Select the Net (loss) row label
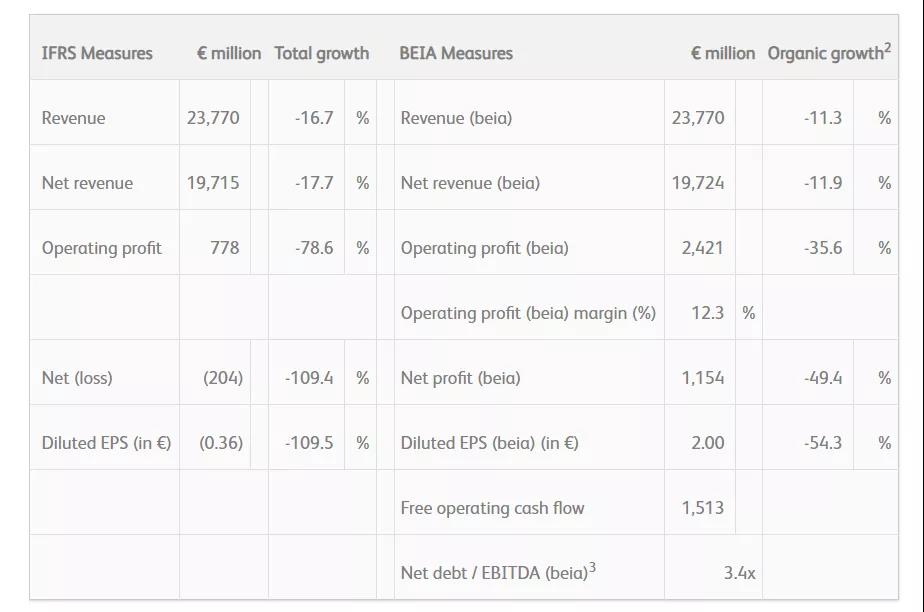 click(x=77, y=378)
